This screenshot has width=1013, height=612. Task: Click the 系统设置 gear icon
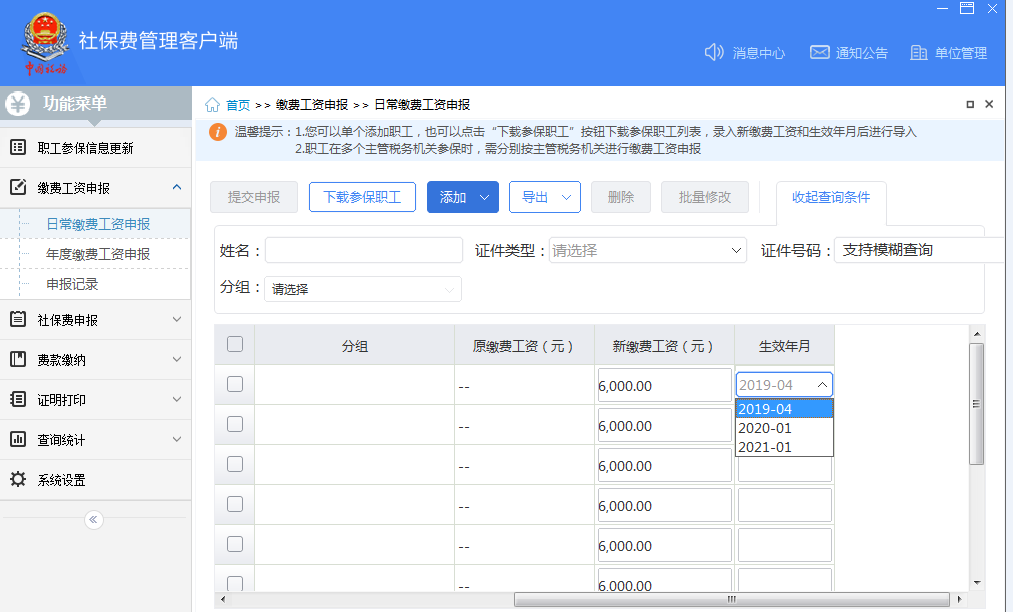(18, 480)
